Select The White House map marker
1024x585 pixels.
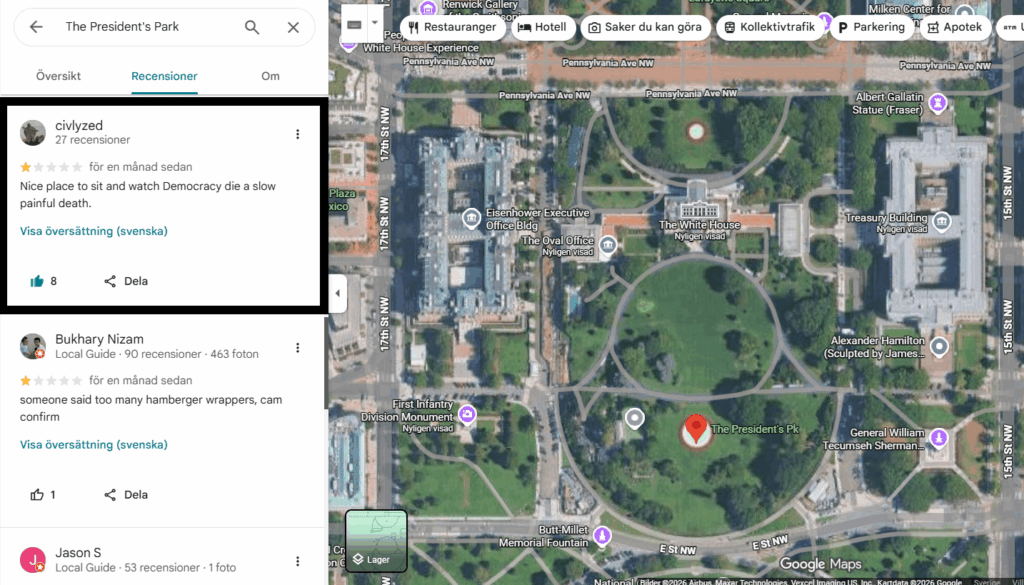pyautogui.click(x=699, y=210)
